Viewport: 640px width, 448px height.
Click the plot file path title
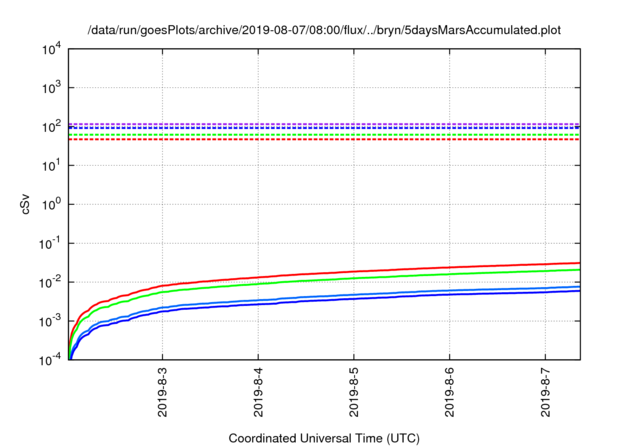[x=324, y=30]
